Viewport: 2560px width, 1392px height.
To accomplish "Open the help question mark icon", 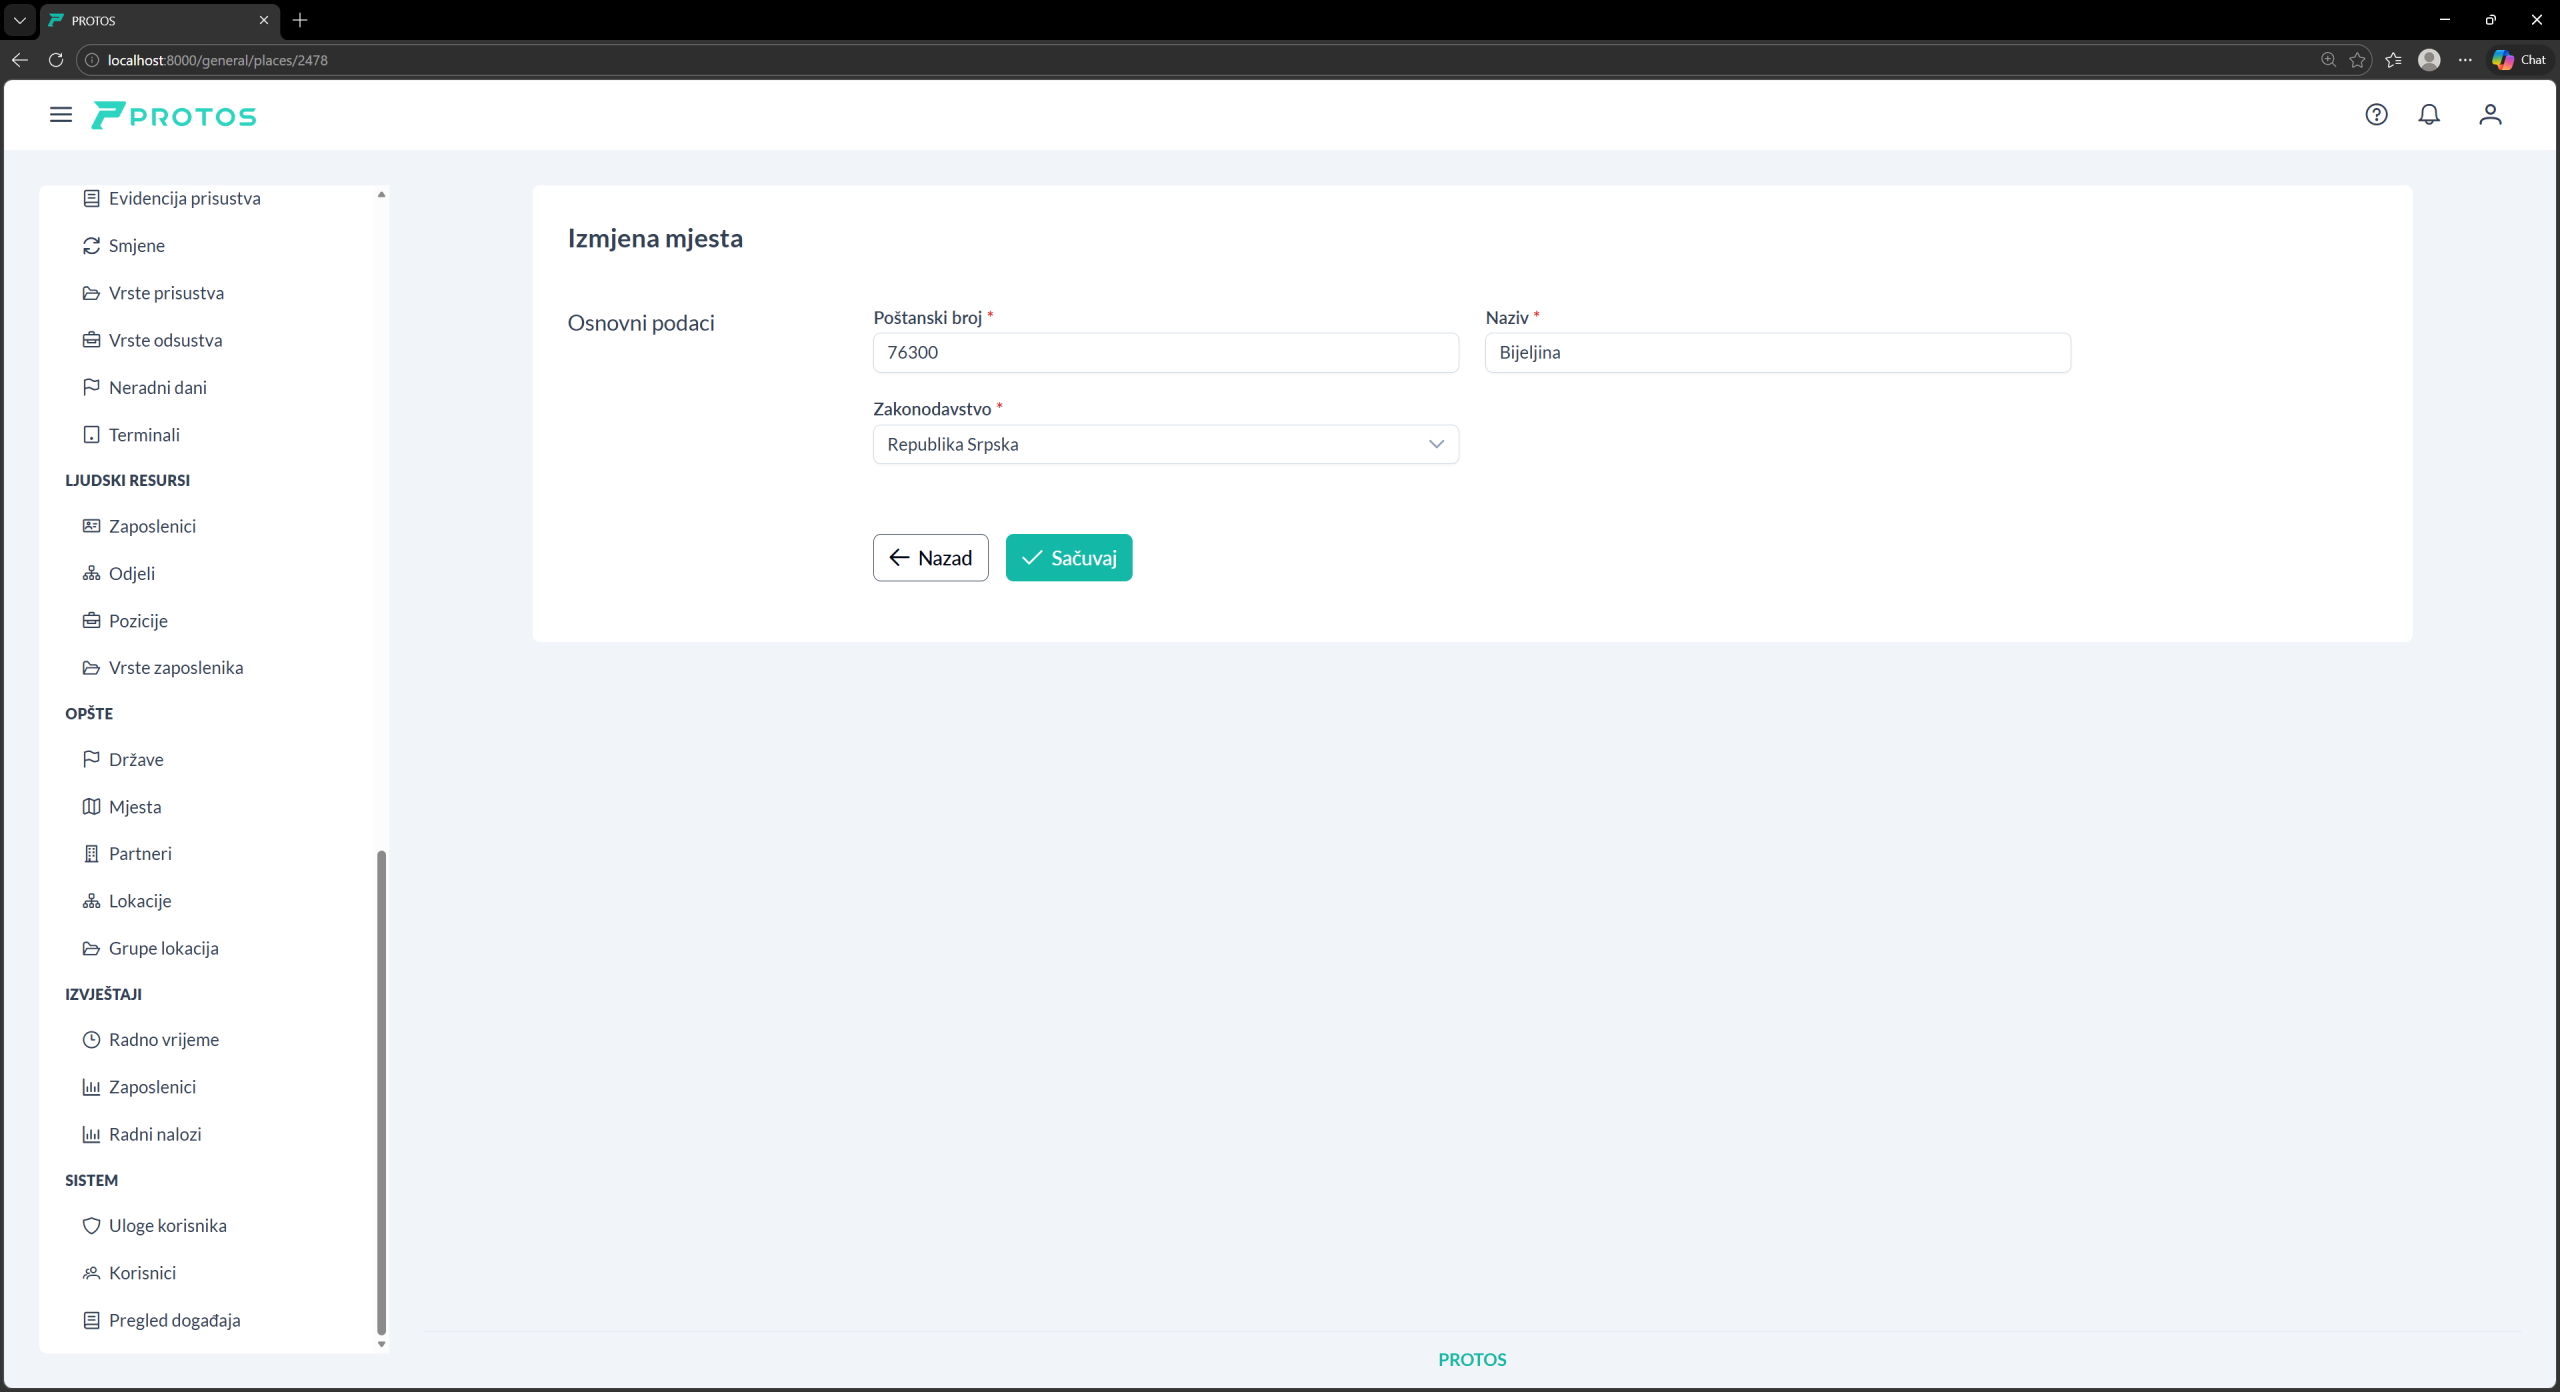I will [2376, 115].
